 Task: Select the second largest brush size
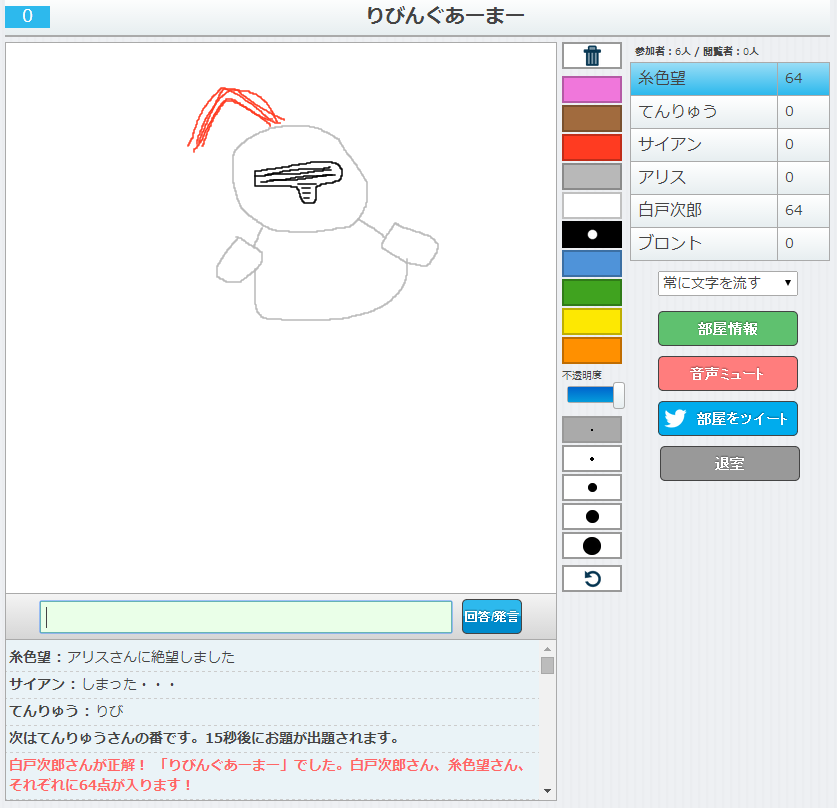(x=591, y=516)
